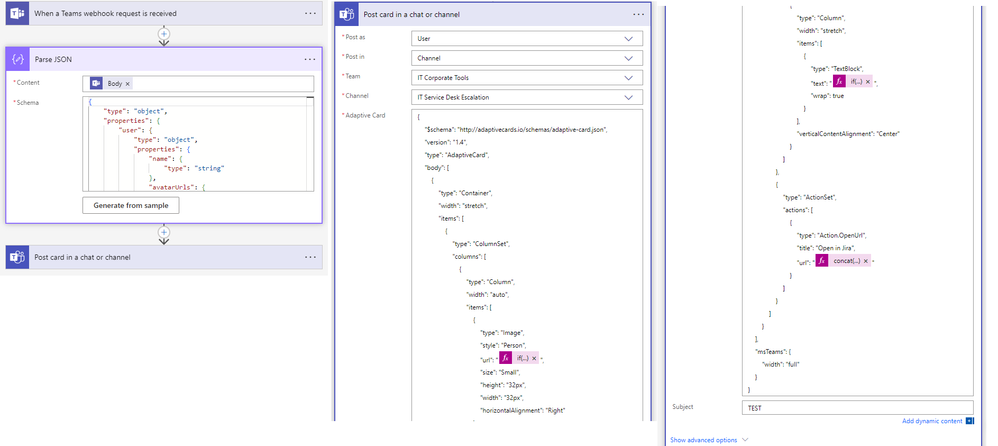Remove the concat(...) expression token
The image size is (998, 446).
pos(866,261)
